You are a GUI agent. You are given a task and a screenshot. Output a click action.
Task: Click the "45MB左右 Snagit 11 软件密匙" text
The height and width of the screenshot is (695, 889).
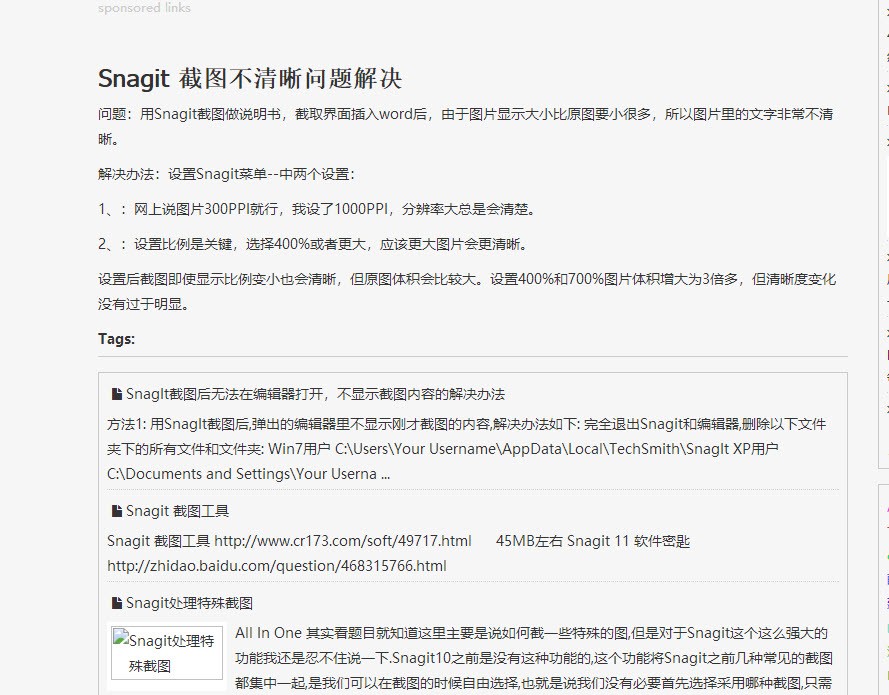coord(592,541)
